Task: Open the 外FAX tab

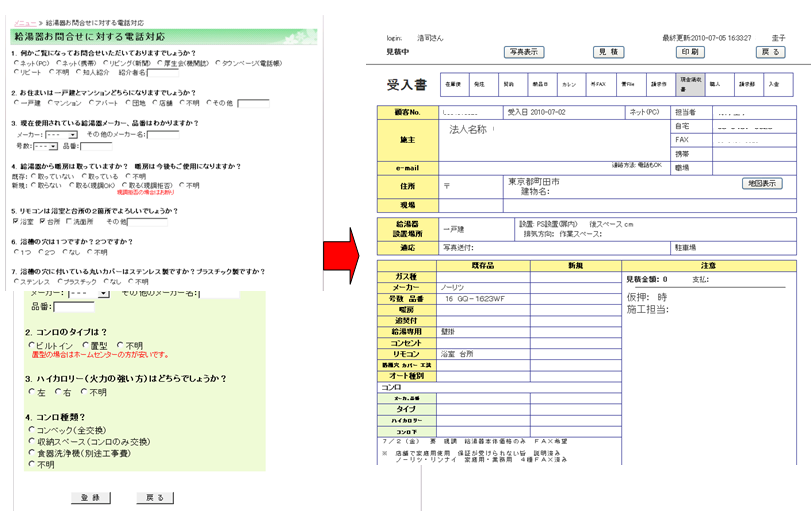Action: [x=602, y=84]
